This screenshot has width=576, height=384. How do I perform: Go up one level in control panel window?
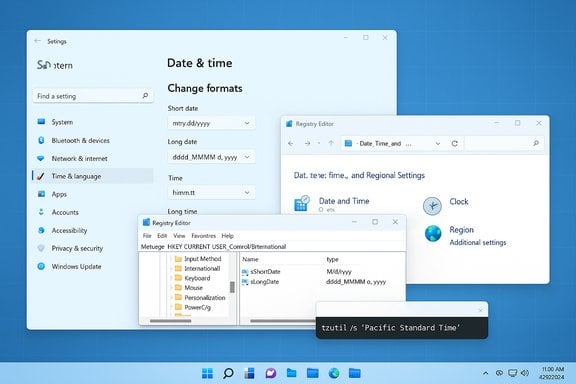click(331, 143)
